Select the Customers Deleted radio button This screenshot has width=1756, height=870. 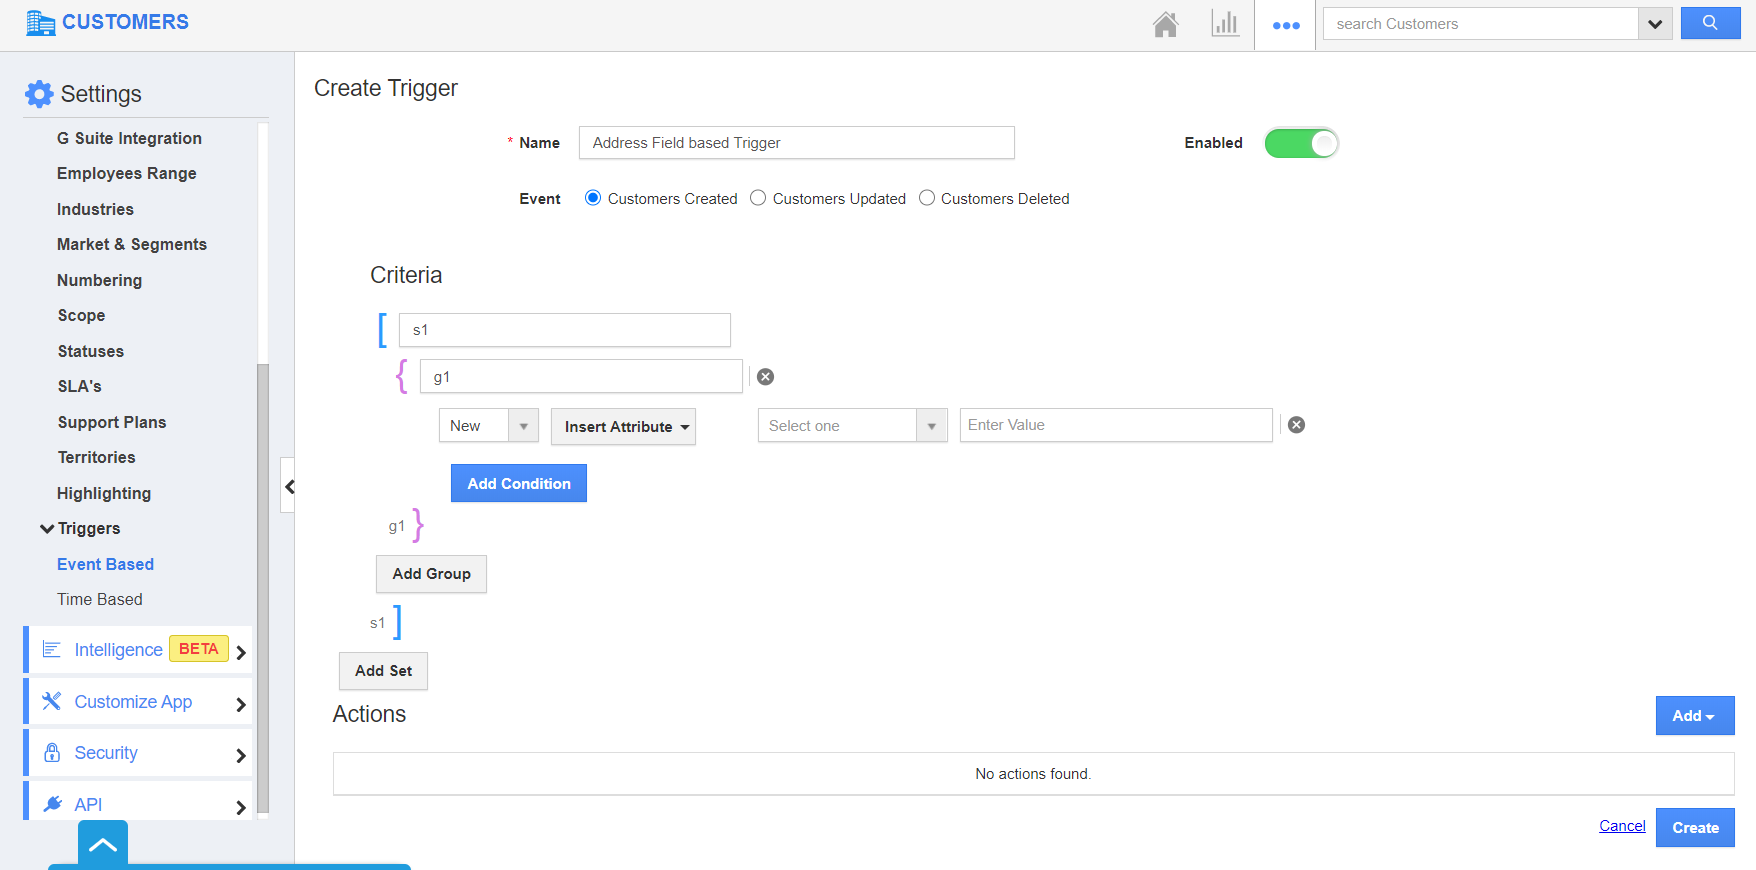click(x=927, y=198)
